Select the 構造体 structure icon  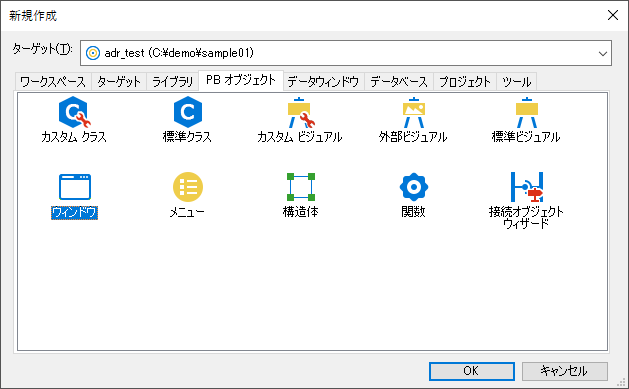click(301, 187)
